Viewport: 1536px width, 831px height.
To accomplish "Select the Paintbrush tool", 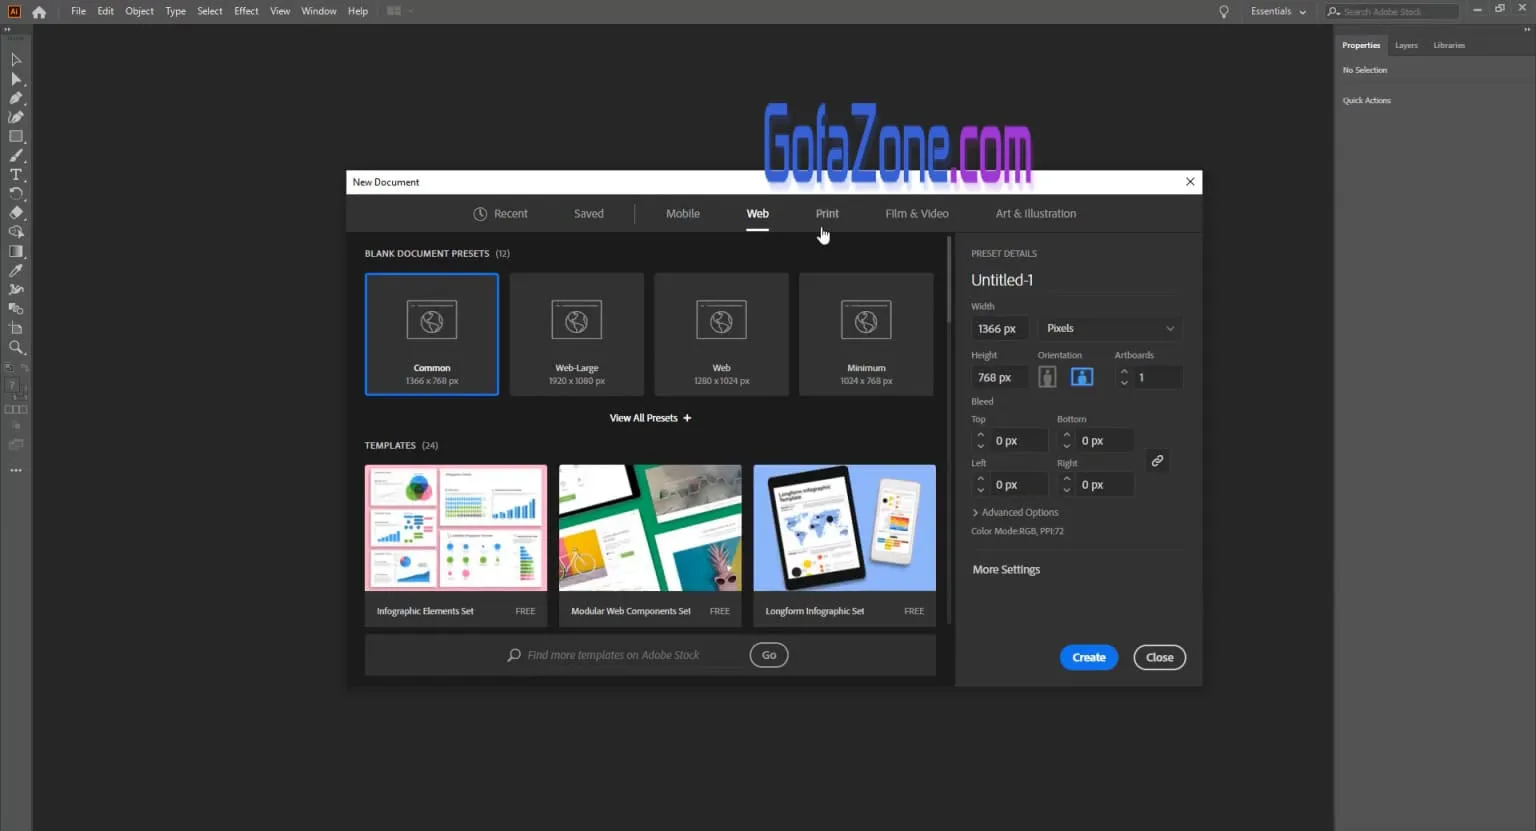I will 16,155.
